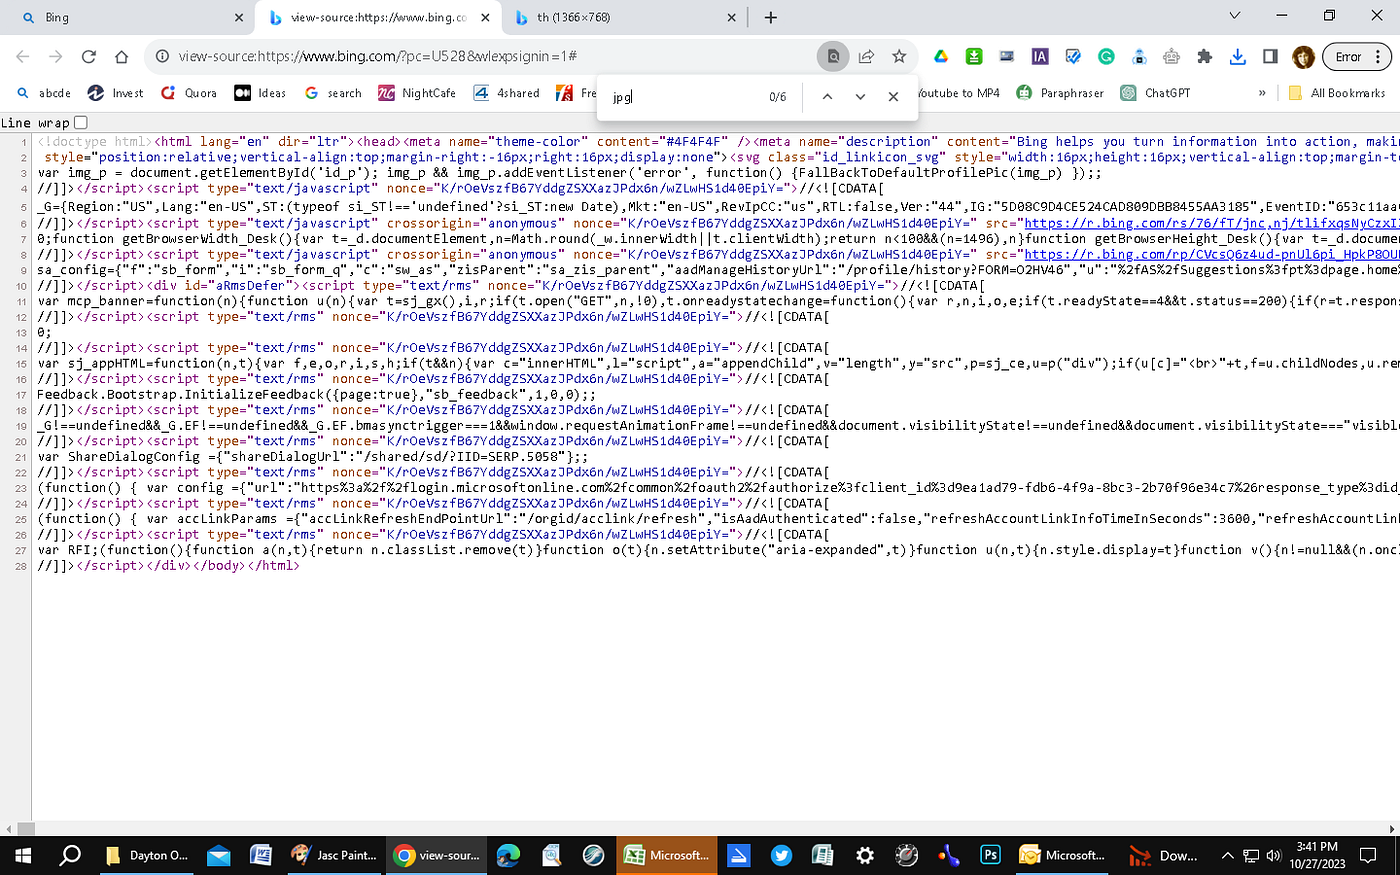Open the purple IA extension icon
1400x875 pixels.
[1040, 57]
